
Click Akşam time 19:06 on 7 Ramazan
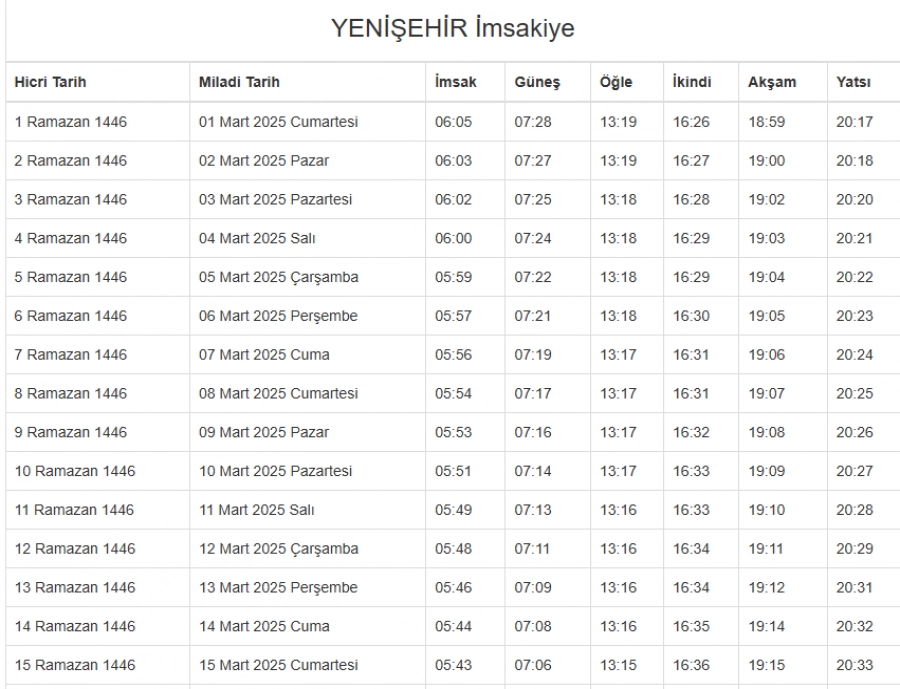pos(766,355)
